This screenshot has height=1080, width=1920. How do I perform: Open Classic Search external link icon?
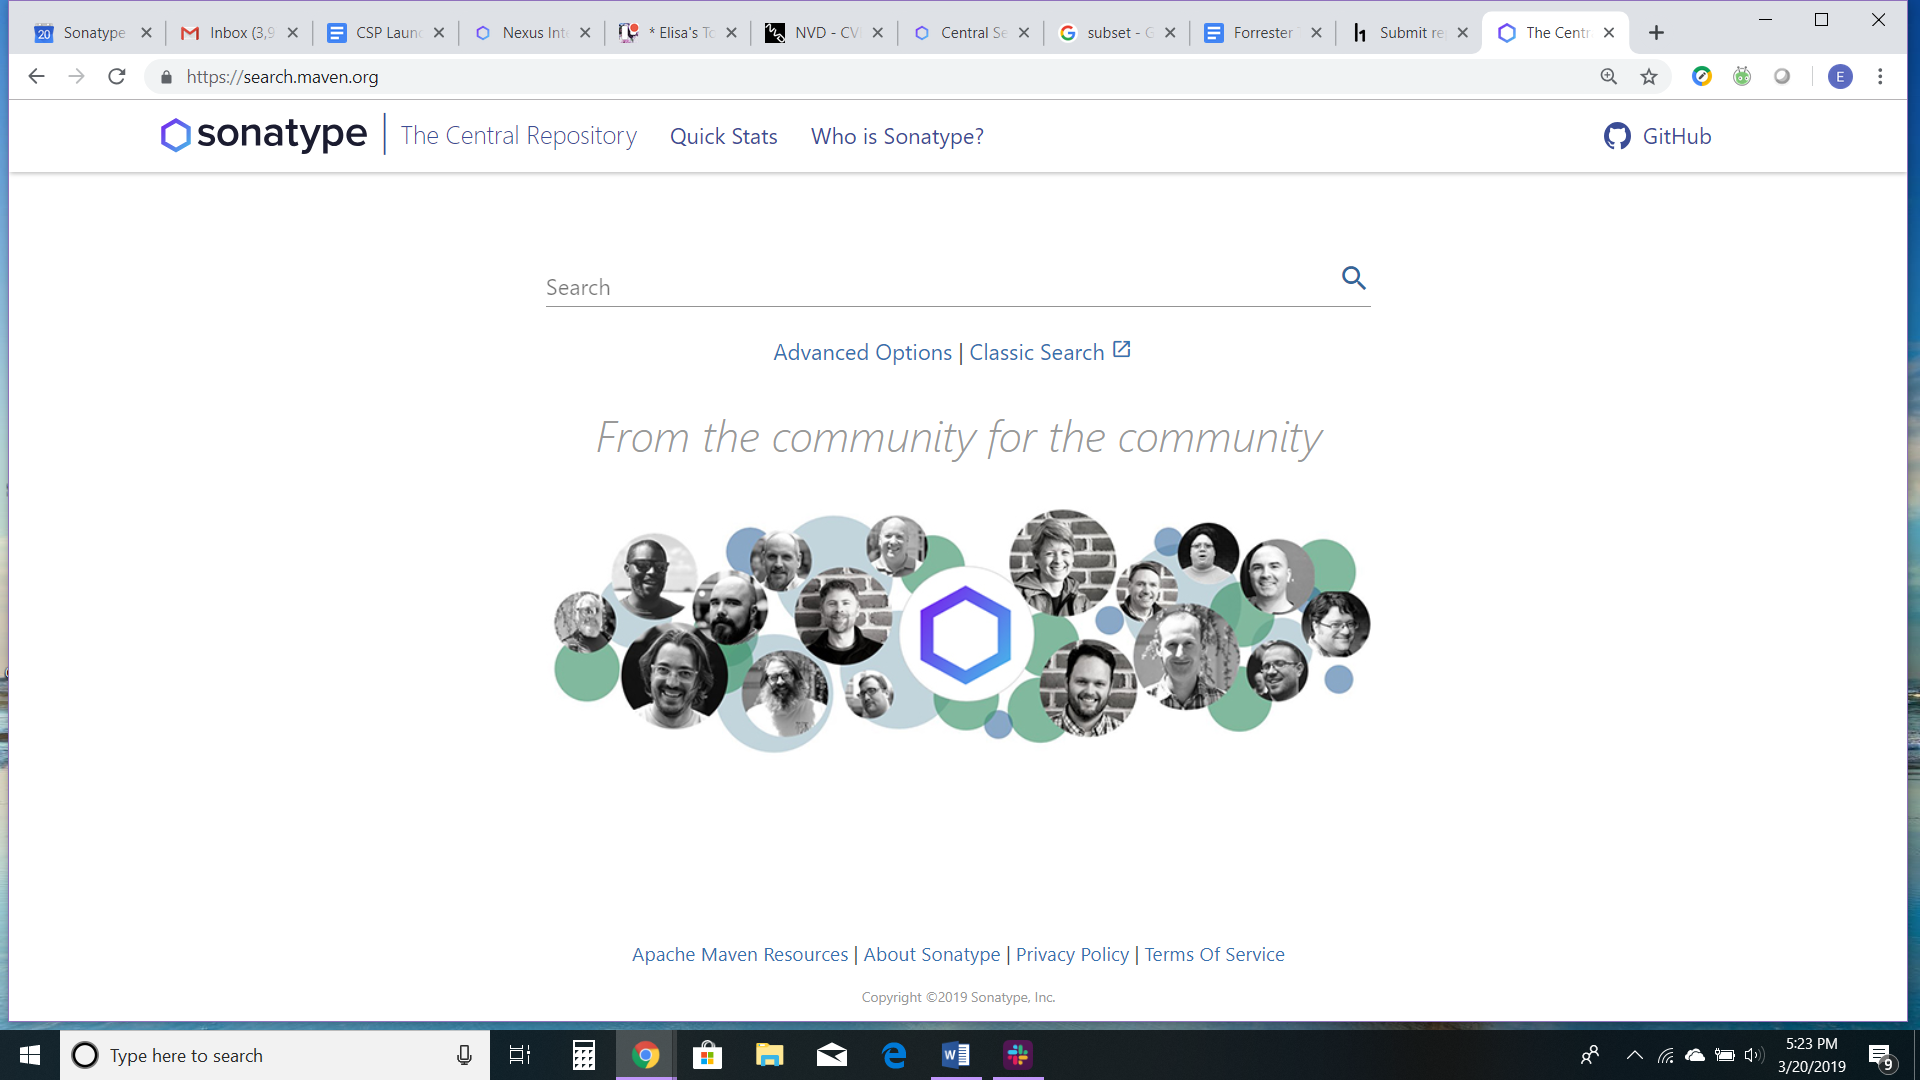[x=1121, y=350]
